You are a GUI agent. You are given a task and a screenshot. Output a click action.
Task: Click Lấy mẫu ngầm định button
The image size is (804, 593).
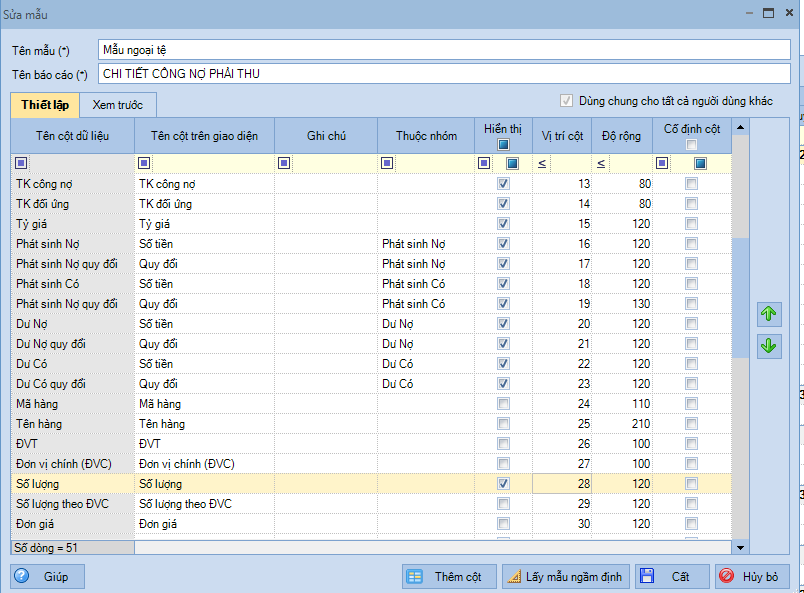point(564,577)
